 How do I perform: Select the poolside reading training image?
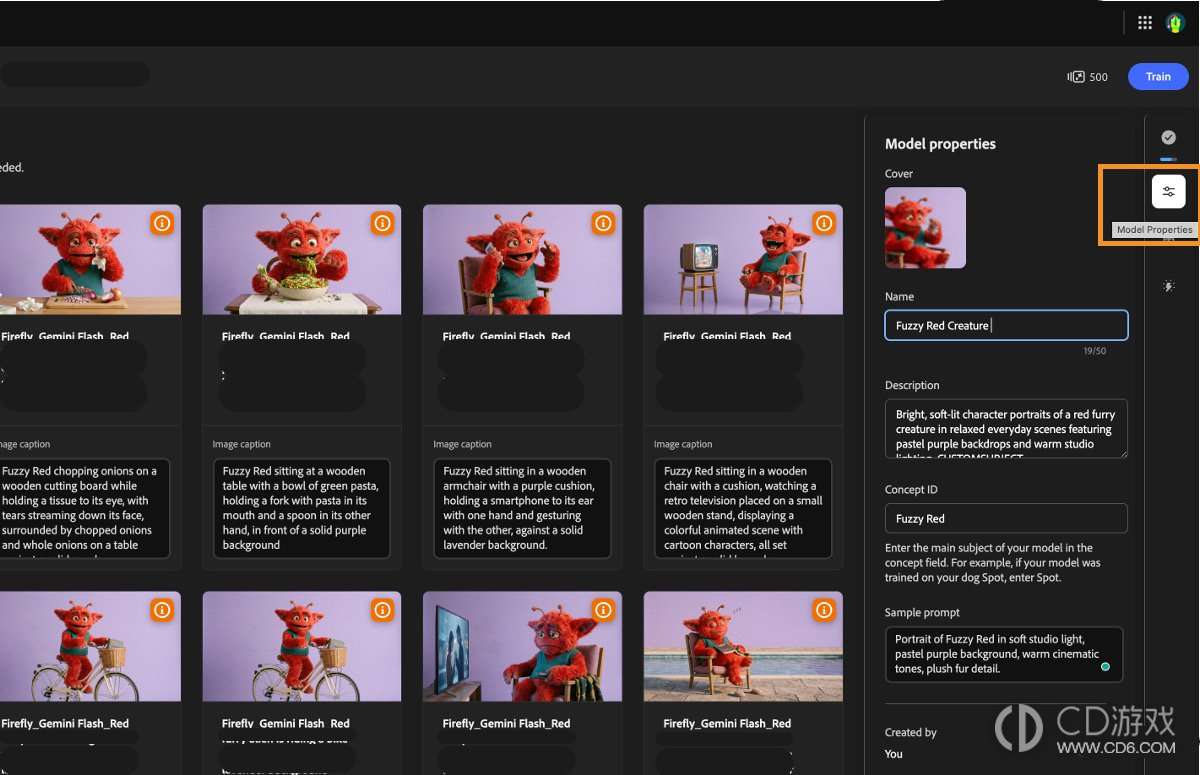(743, 646)
